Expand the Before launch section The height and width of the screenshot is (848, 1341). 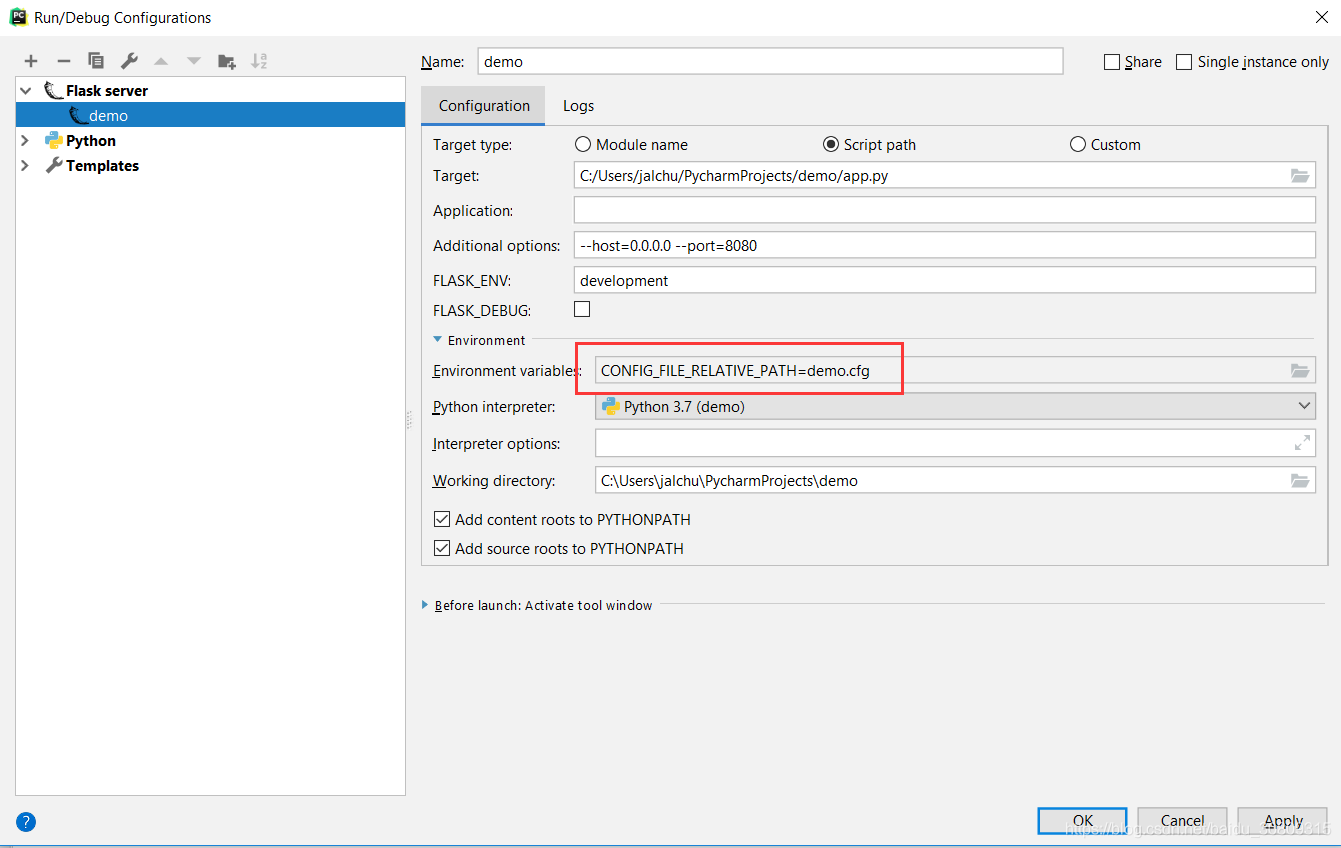(425, 605)
